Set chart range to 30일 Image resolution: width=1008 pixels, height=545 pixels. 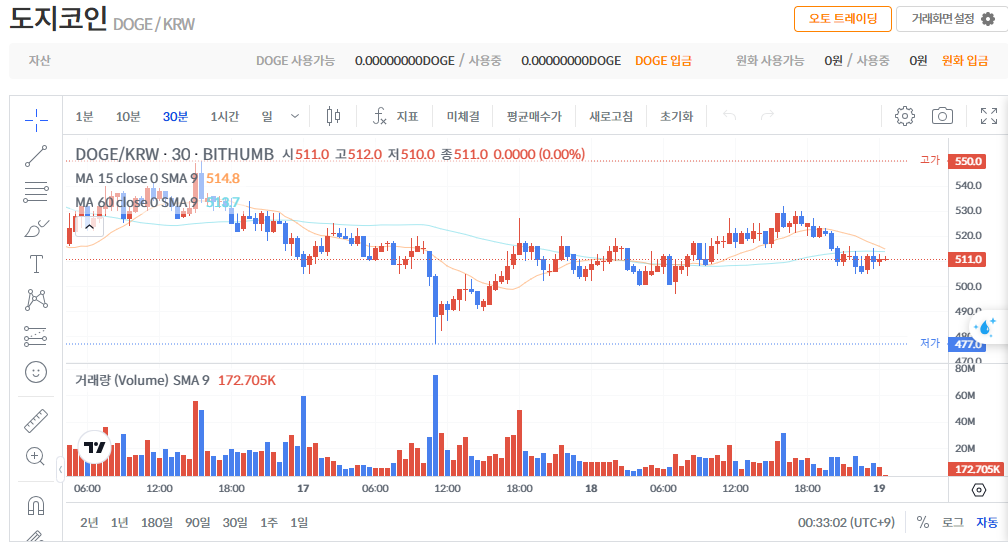pos(235,523)
